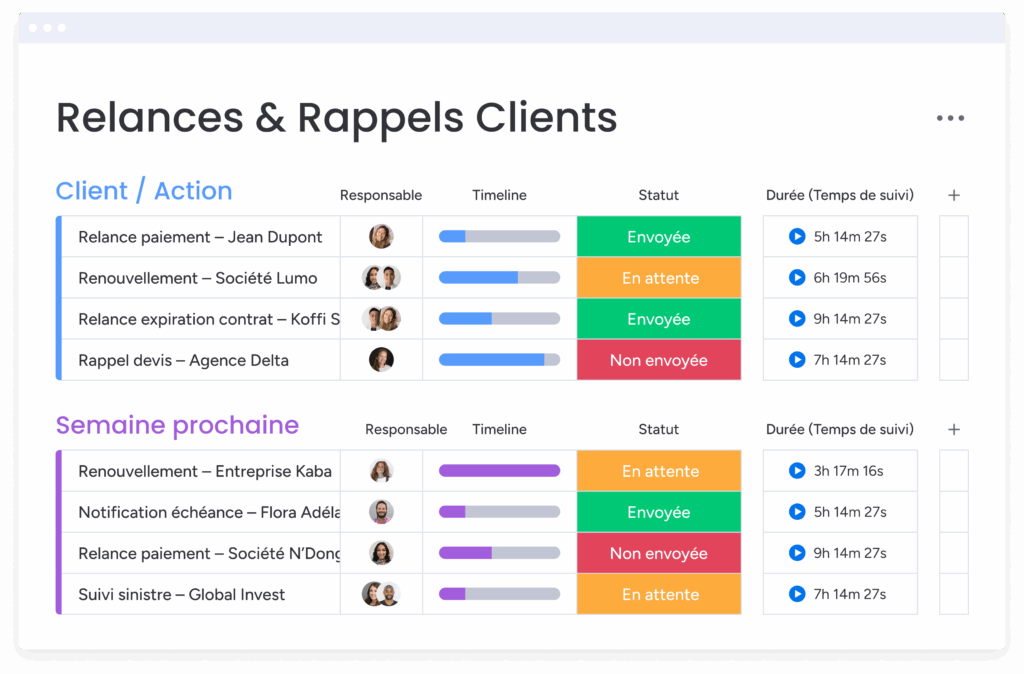Open item Relance paiement – Jean Dupont
The width and height of the screenshot is (1024, 674).
click(200, 237)
